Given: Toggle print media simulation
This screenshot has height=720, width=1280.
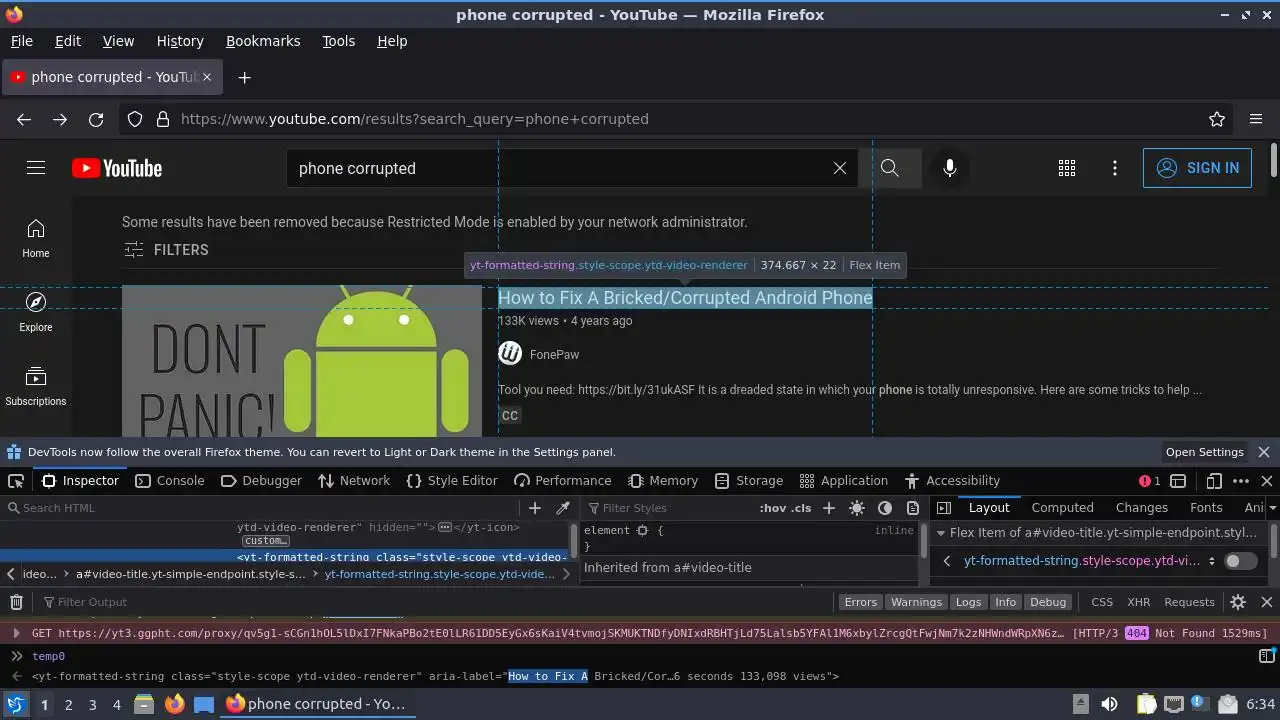Looking at the screenshot, I should [913, 508].
